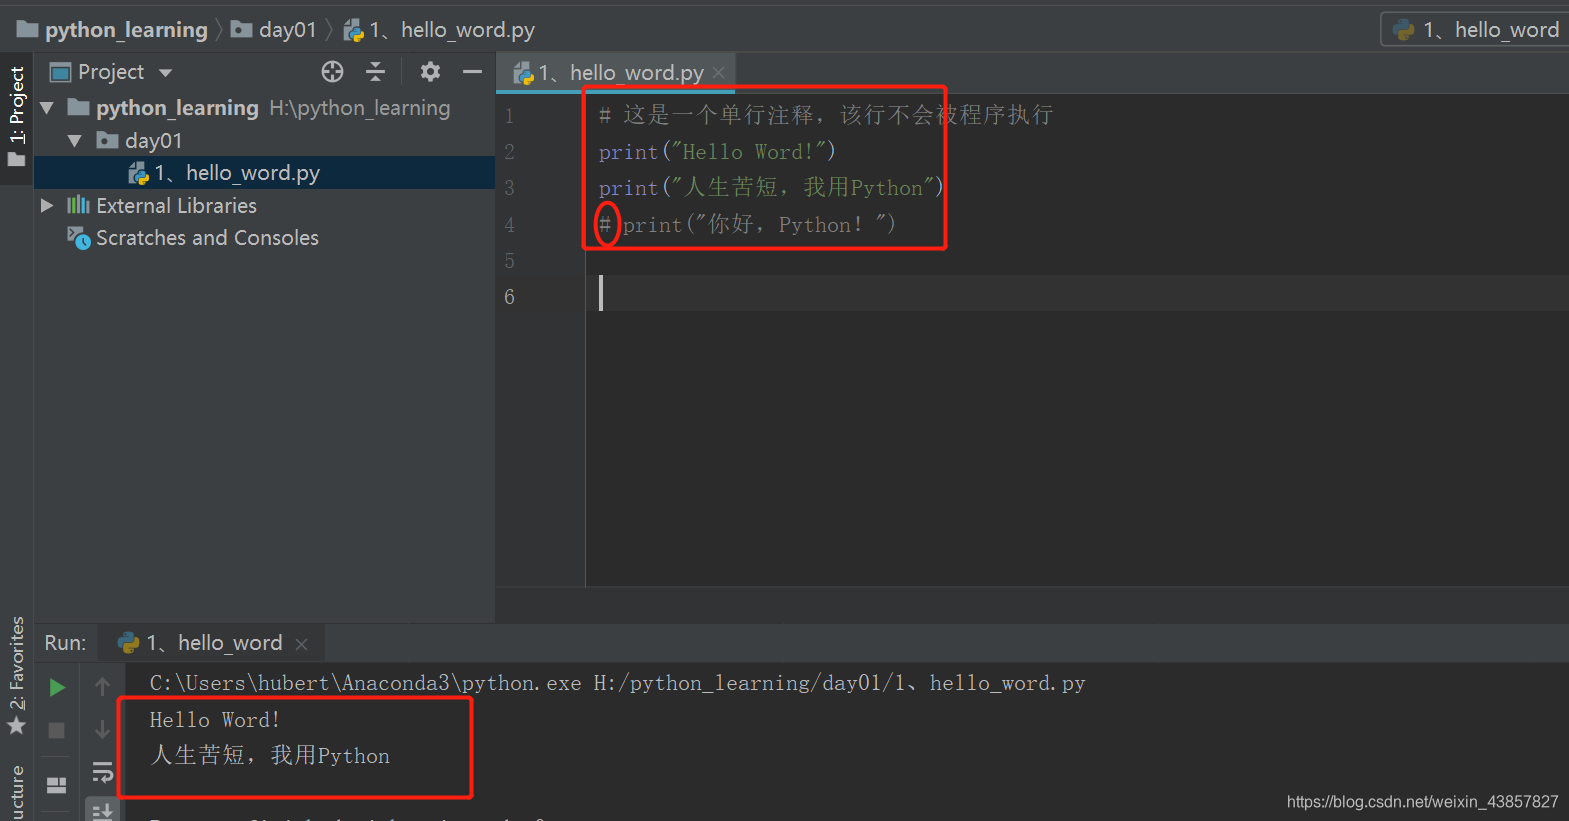Select hello_word.py in project tree
The height and width of the screenshot is (821, 1569).
pyautogui.click(x=265, y=173)
